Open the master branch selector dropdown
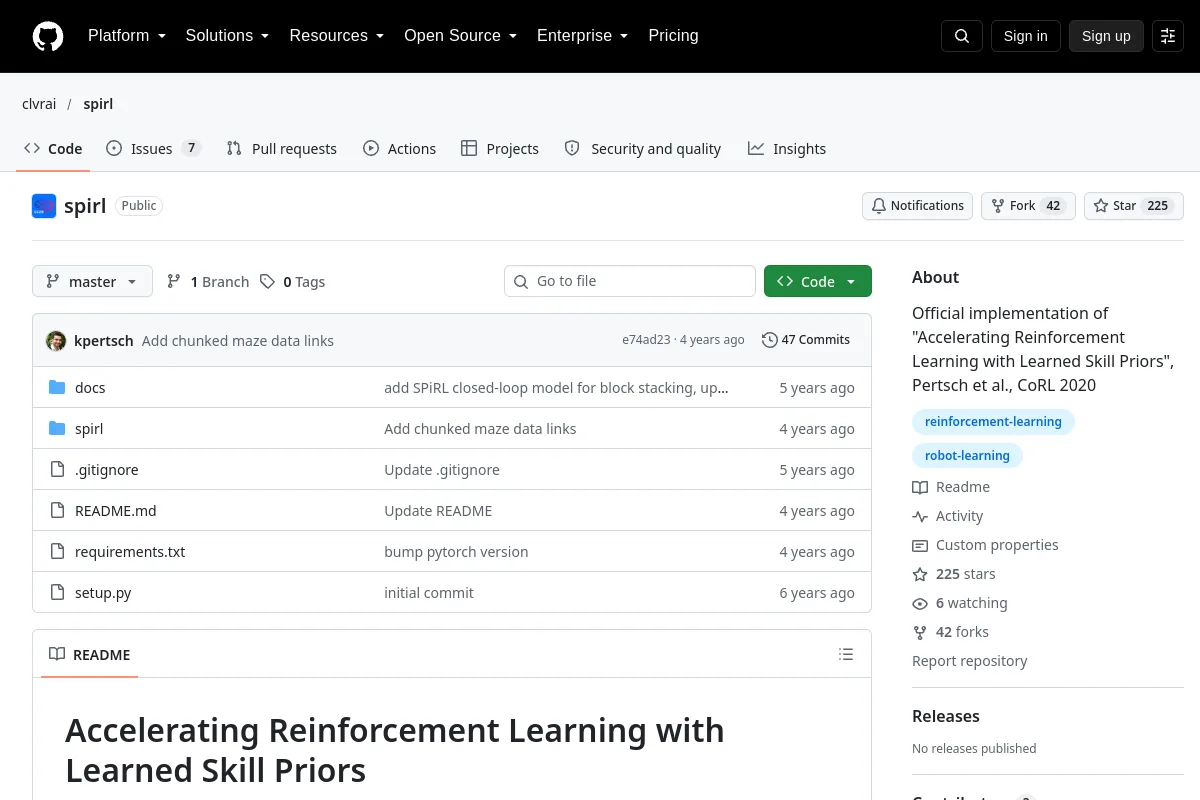This screenshot has height=800, width=1200. coord(92,282)
